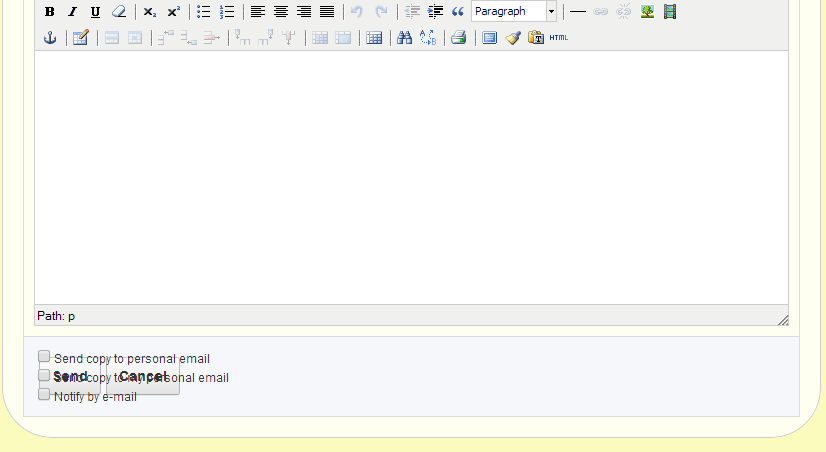Click insert column after icon
This screenshot has height=452, width=826.
tap(266, 37)
